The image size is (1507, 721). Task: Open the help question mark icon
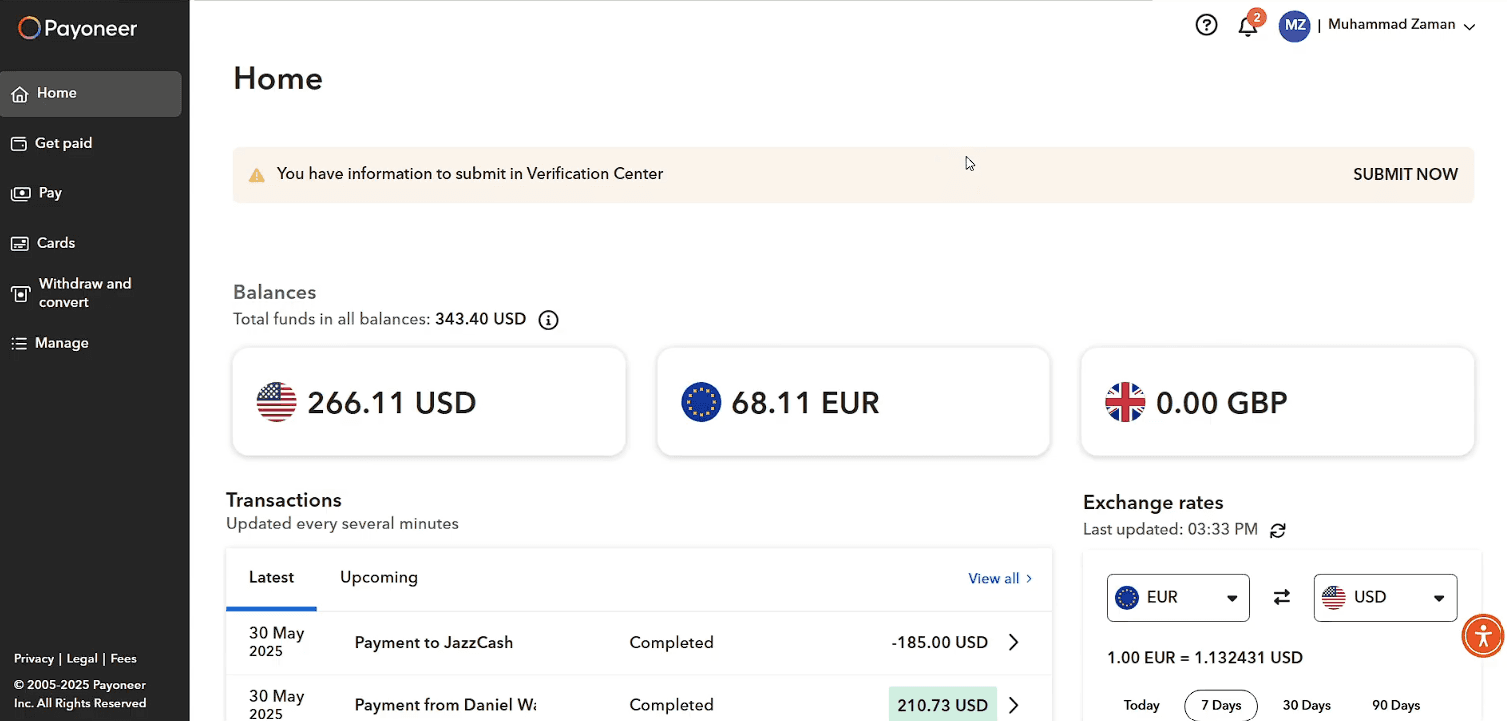(x=1206, y=26)
